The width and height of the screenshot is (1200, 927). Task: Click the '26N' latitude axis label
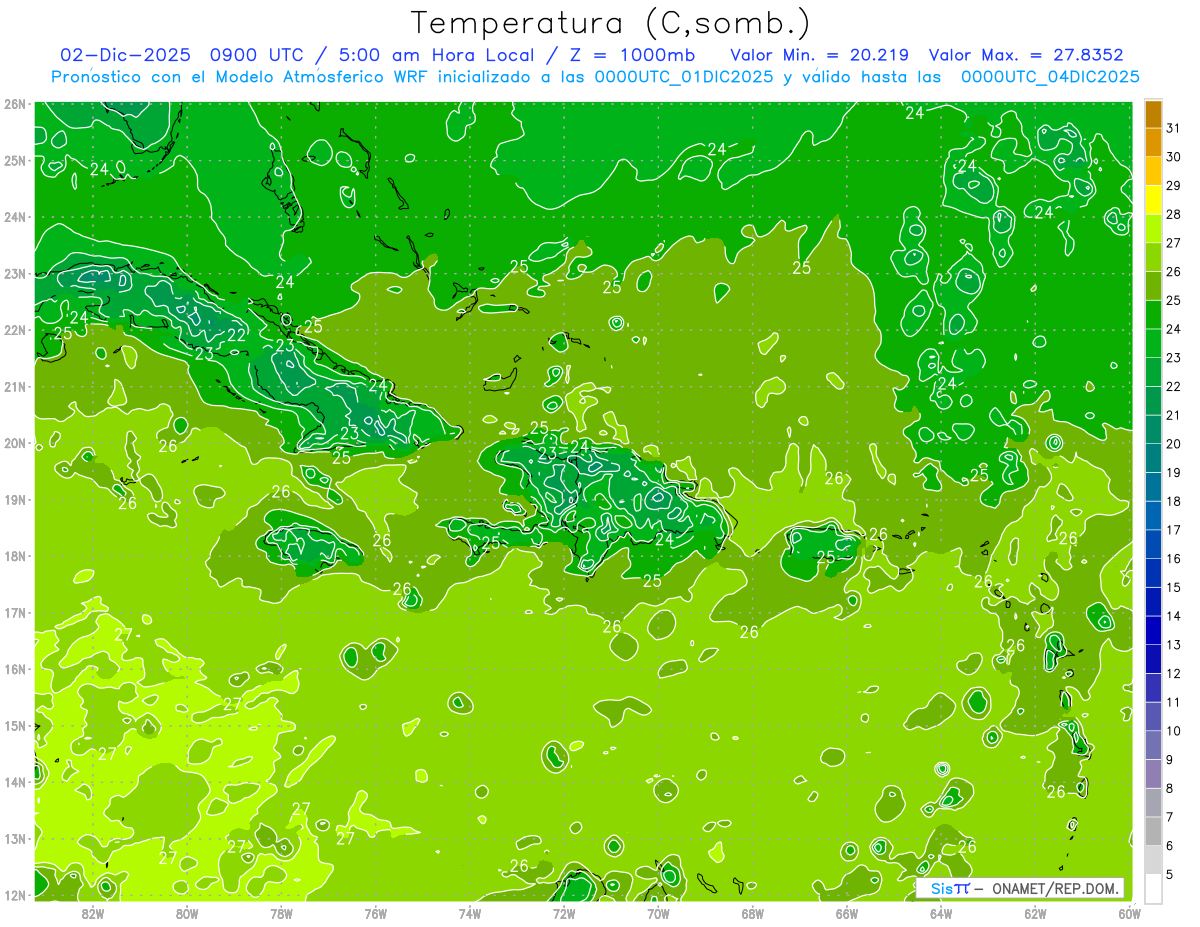coord(15,104)
